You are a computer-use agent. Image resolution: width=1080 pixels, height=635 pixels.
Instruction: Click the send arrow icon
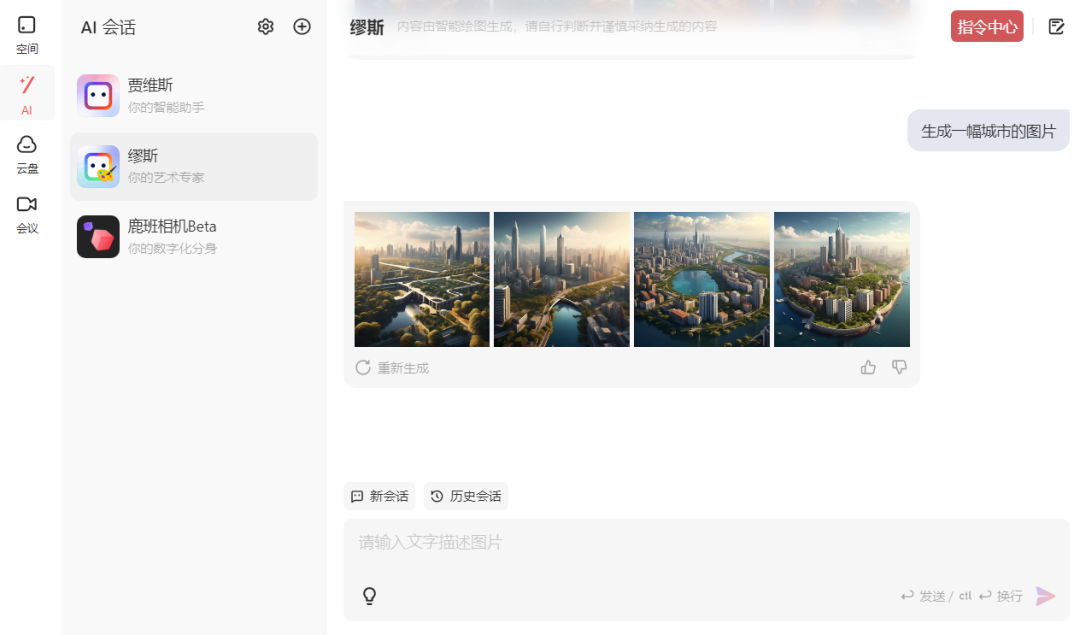click(x=1046, y=596)
